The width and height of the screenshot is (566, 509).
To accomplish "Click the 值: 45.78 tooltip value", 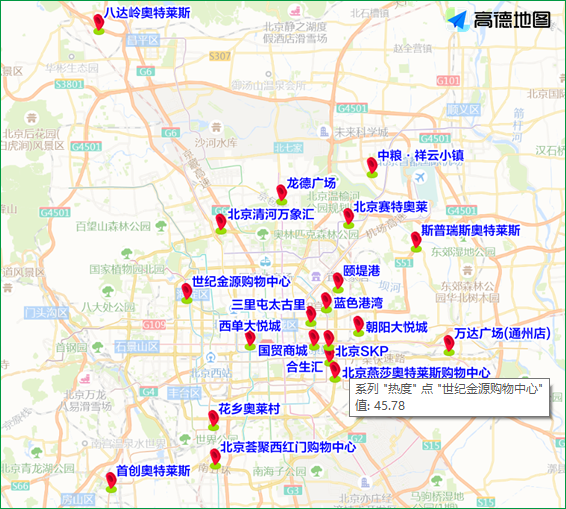I will (380, 406).
